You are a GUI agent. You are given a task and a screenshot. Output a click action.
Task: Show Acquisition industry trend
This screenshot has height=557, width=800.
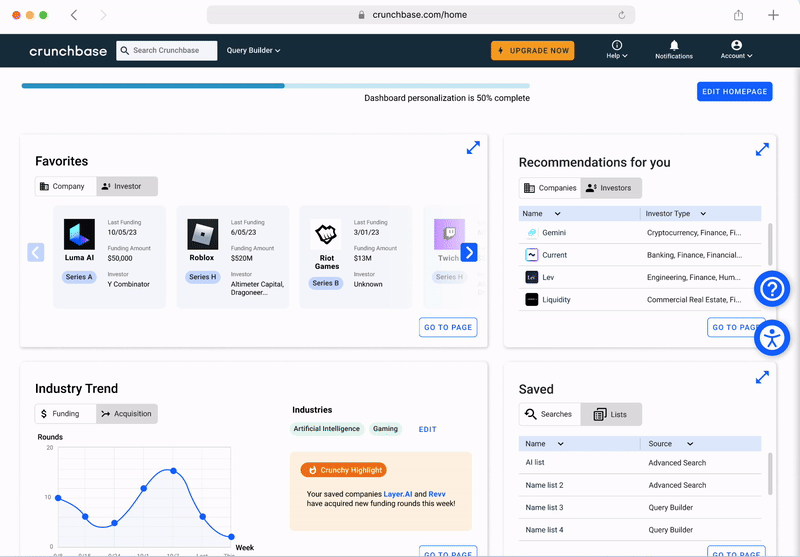127,414
